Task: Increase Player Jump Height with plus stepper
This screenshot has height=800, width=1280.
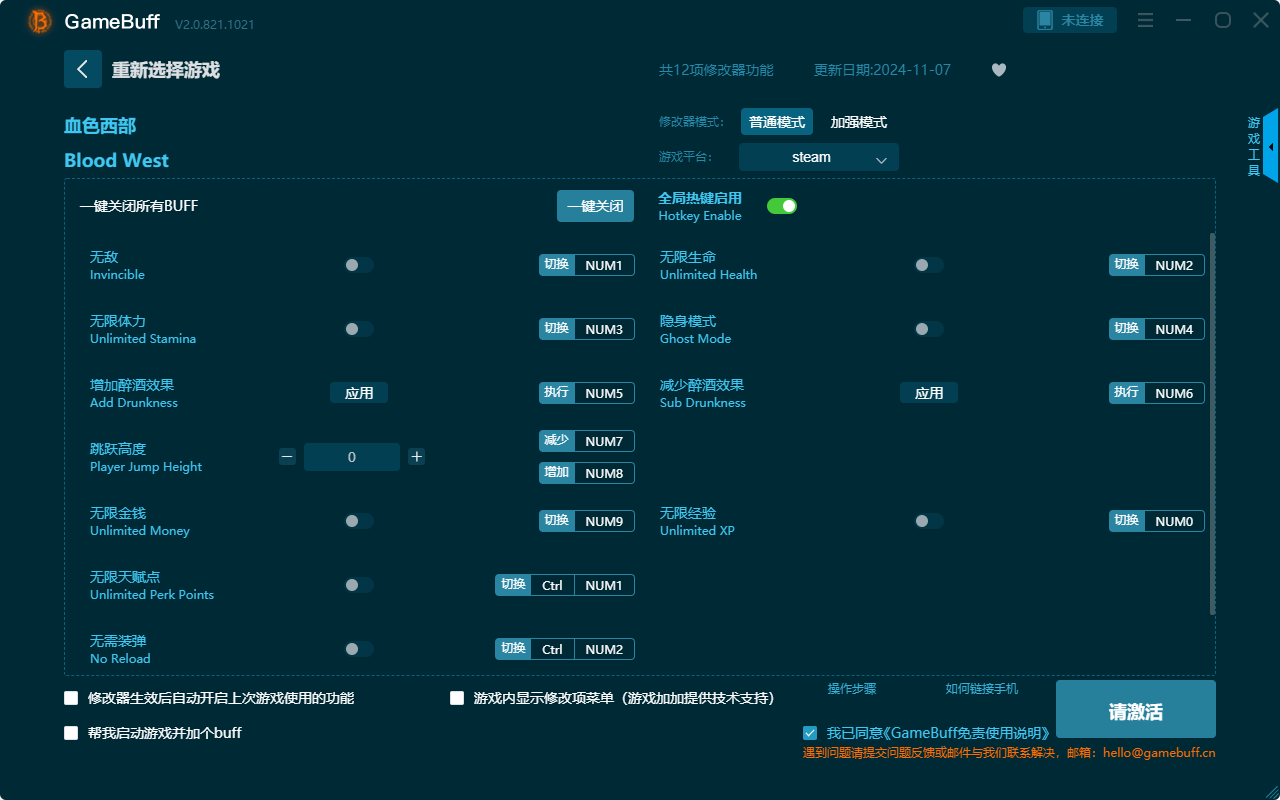Action: tap(416, 456)
